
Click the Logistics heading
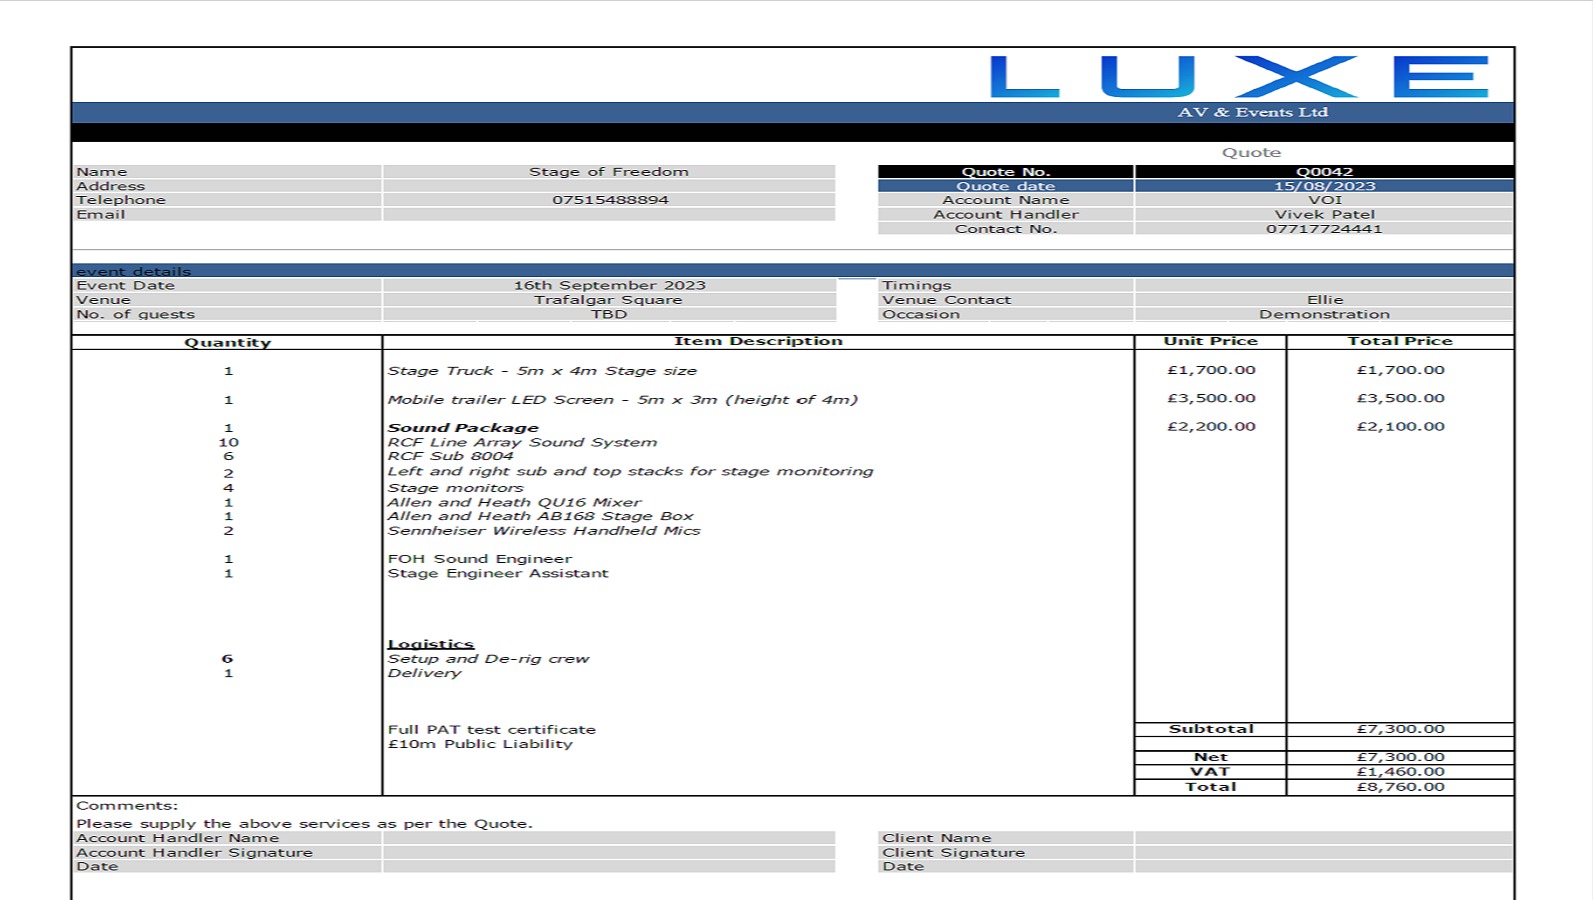pos(430,644)
